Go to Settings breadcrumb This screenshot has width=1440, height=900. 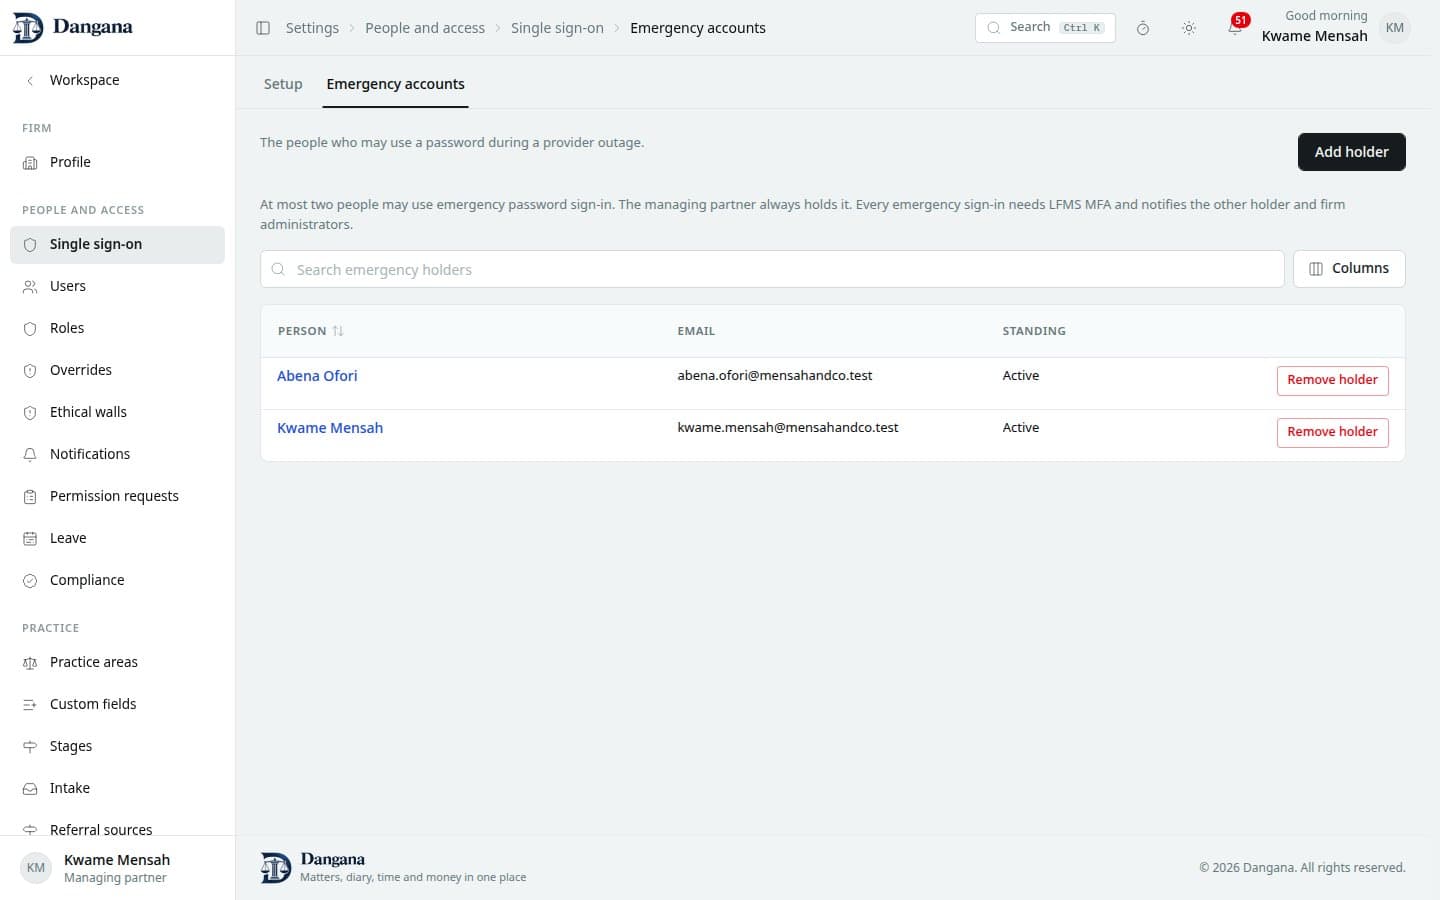pyautogui.click(x=312, y=28)
